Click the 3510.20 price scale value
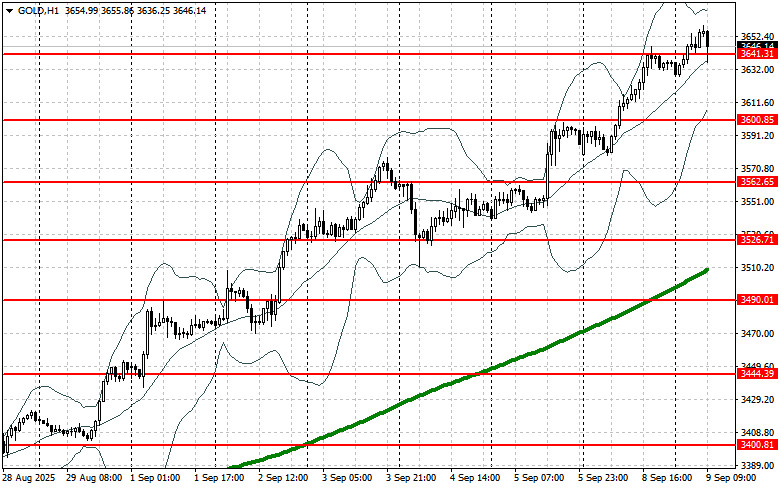Screen dimensions: 781x489 click(758, 267)
